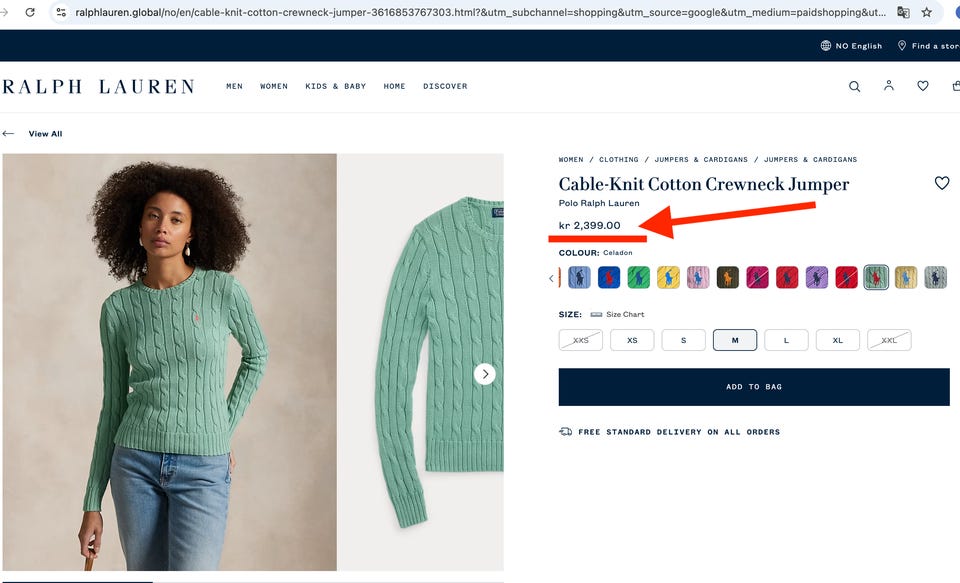Open the WOMEN navigation menu
960x583 pixels.
tap(274, 86)
